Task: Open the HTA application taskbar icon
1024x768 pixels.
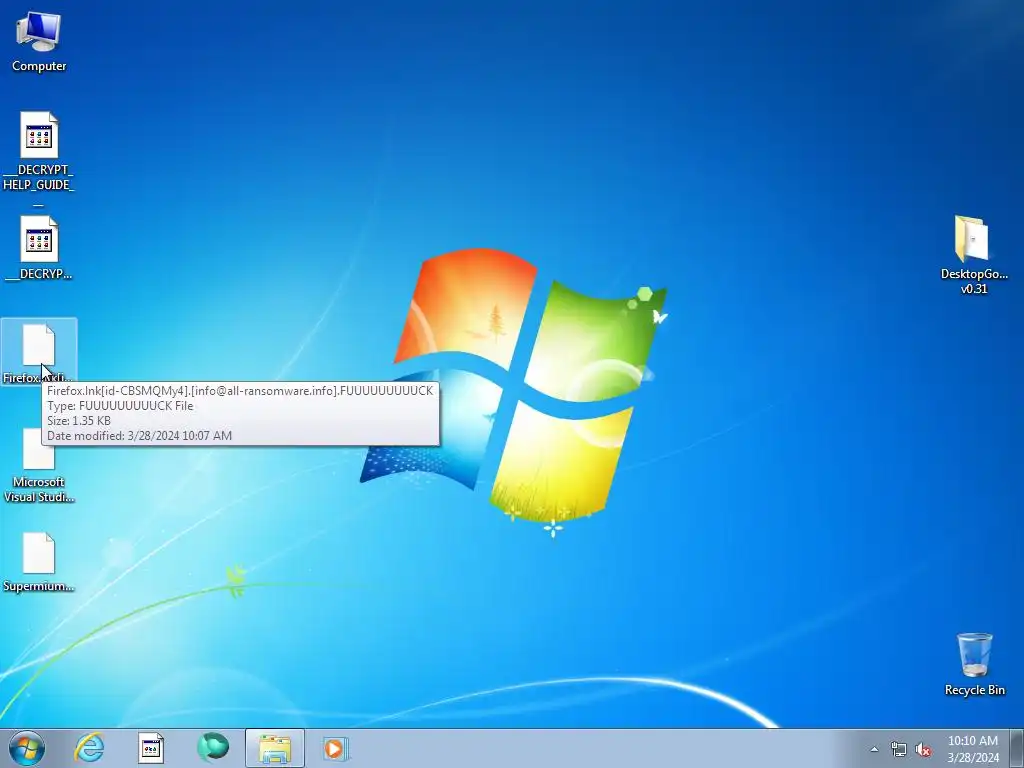Action: click(151, 748)
